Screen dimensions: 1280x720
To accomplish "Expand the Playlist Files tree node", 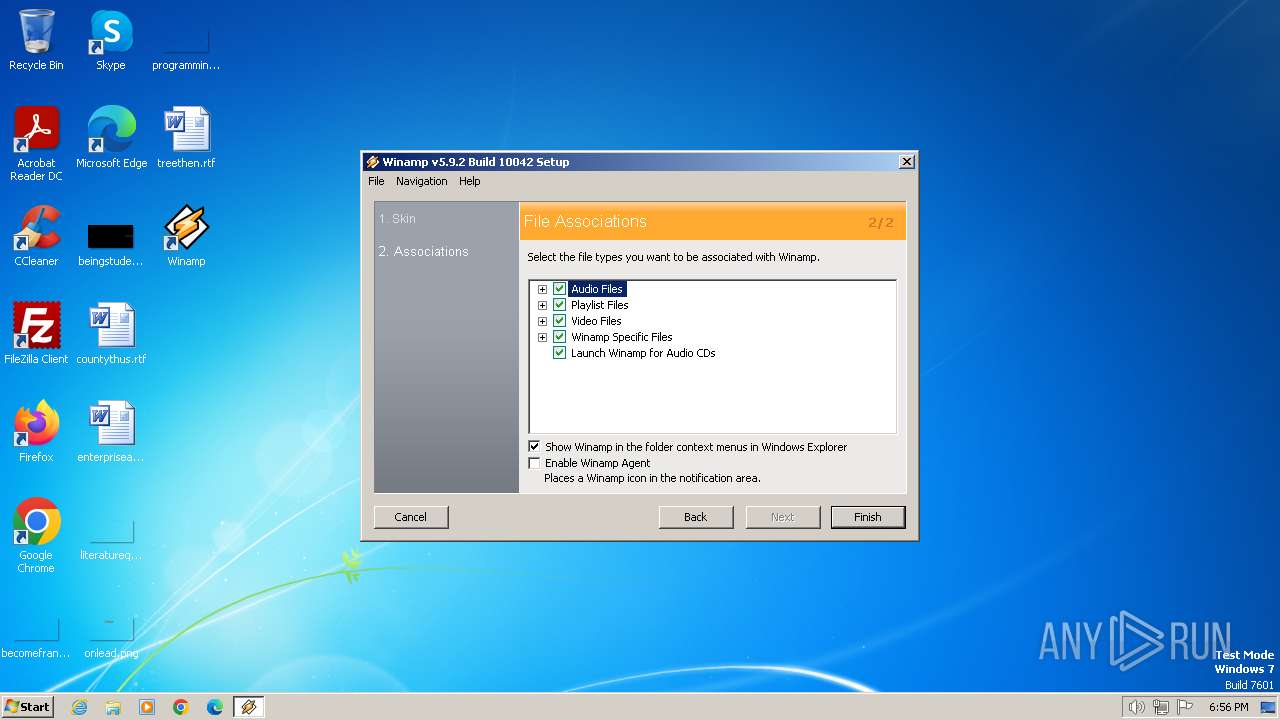I will [x=543, y=305].
